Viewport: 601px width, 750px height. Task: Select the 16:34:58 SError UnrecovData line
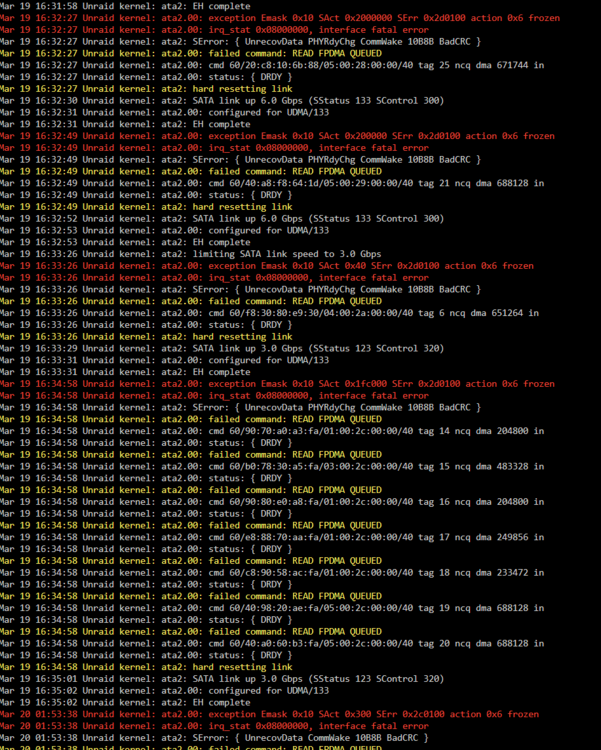[241, 408]
